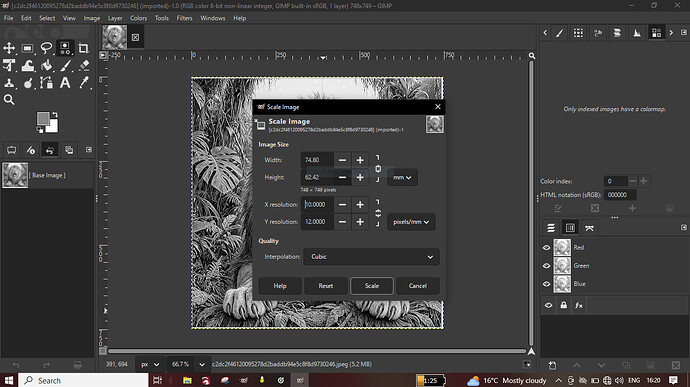This screenshot has width=690, height=387.
Task: Click the X resolution input field
Action: tap(317, 205)
